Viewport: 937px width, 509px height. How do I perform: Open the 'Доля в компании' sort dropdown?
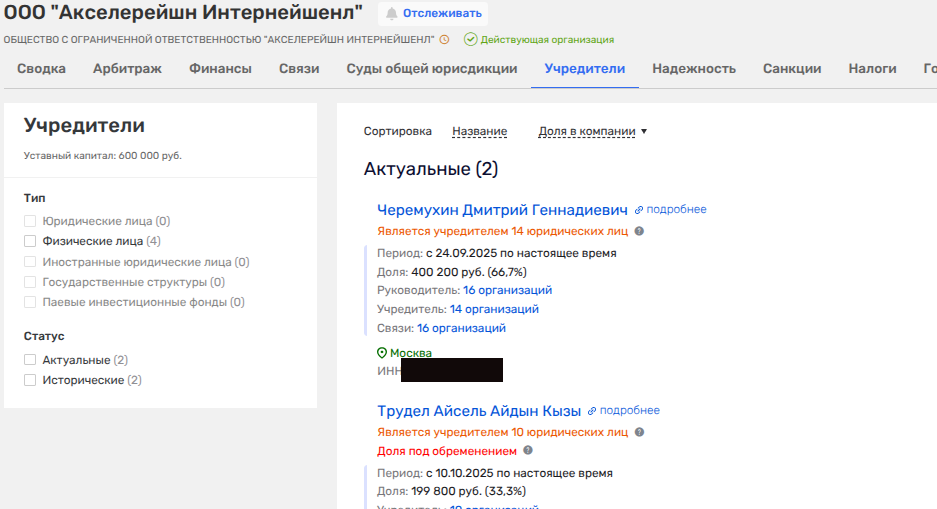(x=592, y=131)
